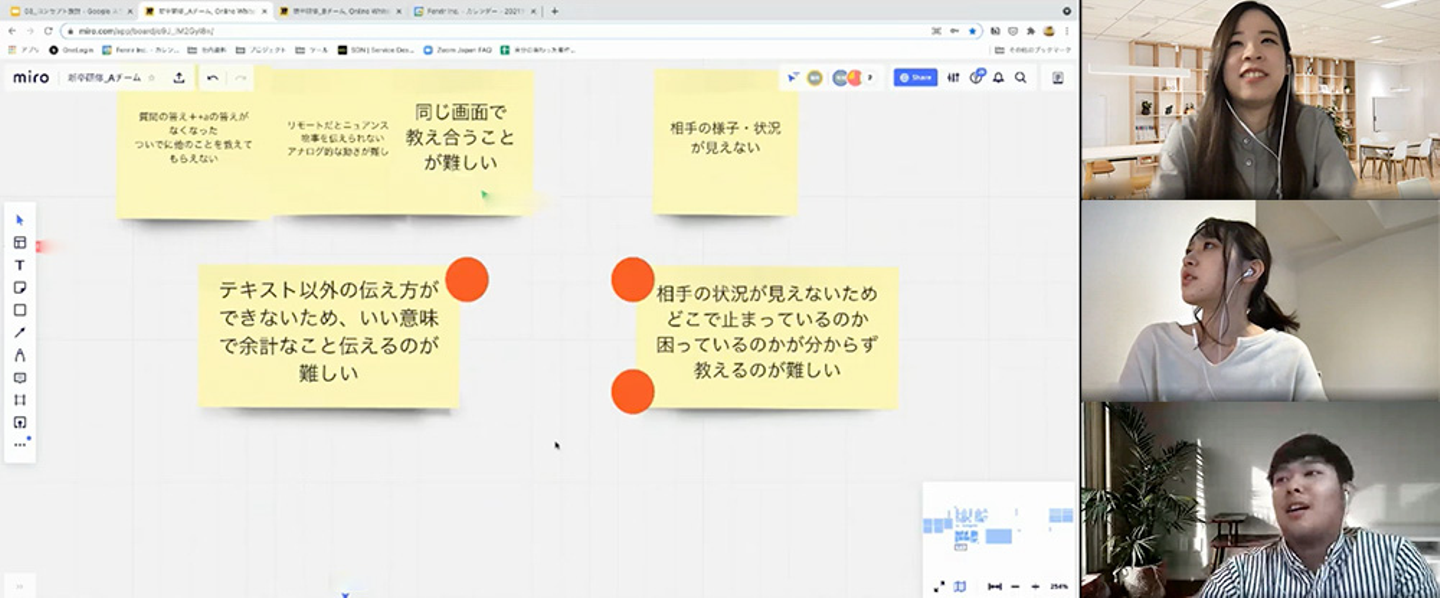Click the blue Share button
Screen dimensions: 1440x598
click(x=915, y=77)
